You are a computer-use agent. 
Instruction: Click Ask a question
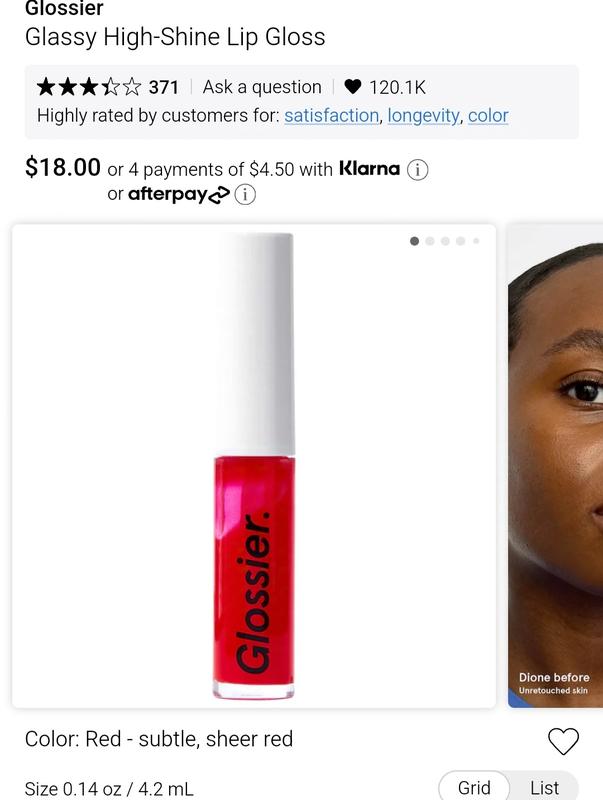pyautogui.click(x=262, y=87)
